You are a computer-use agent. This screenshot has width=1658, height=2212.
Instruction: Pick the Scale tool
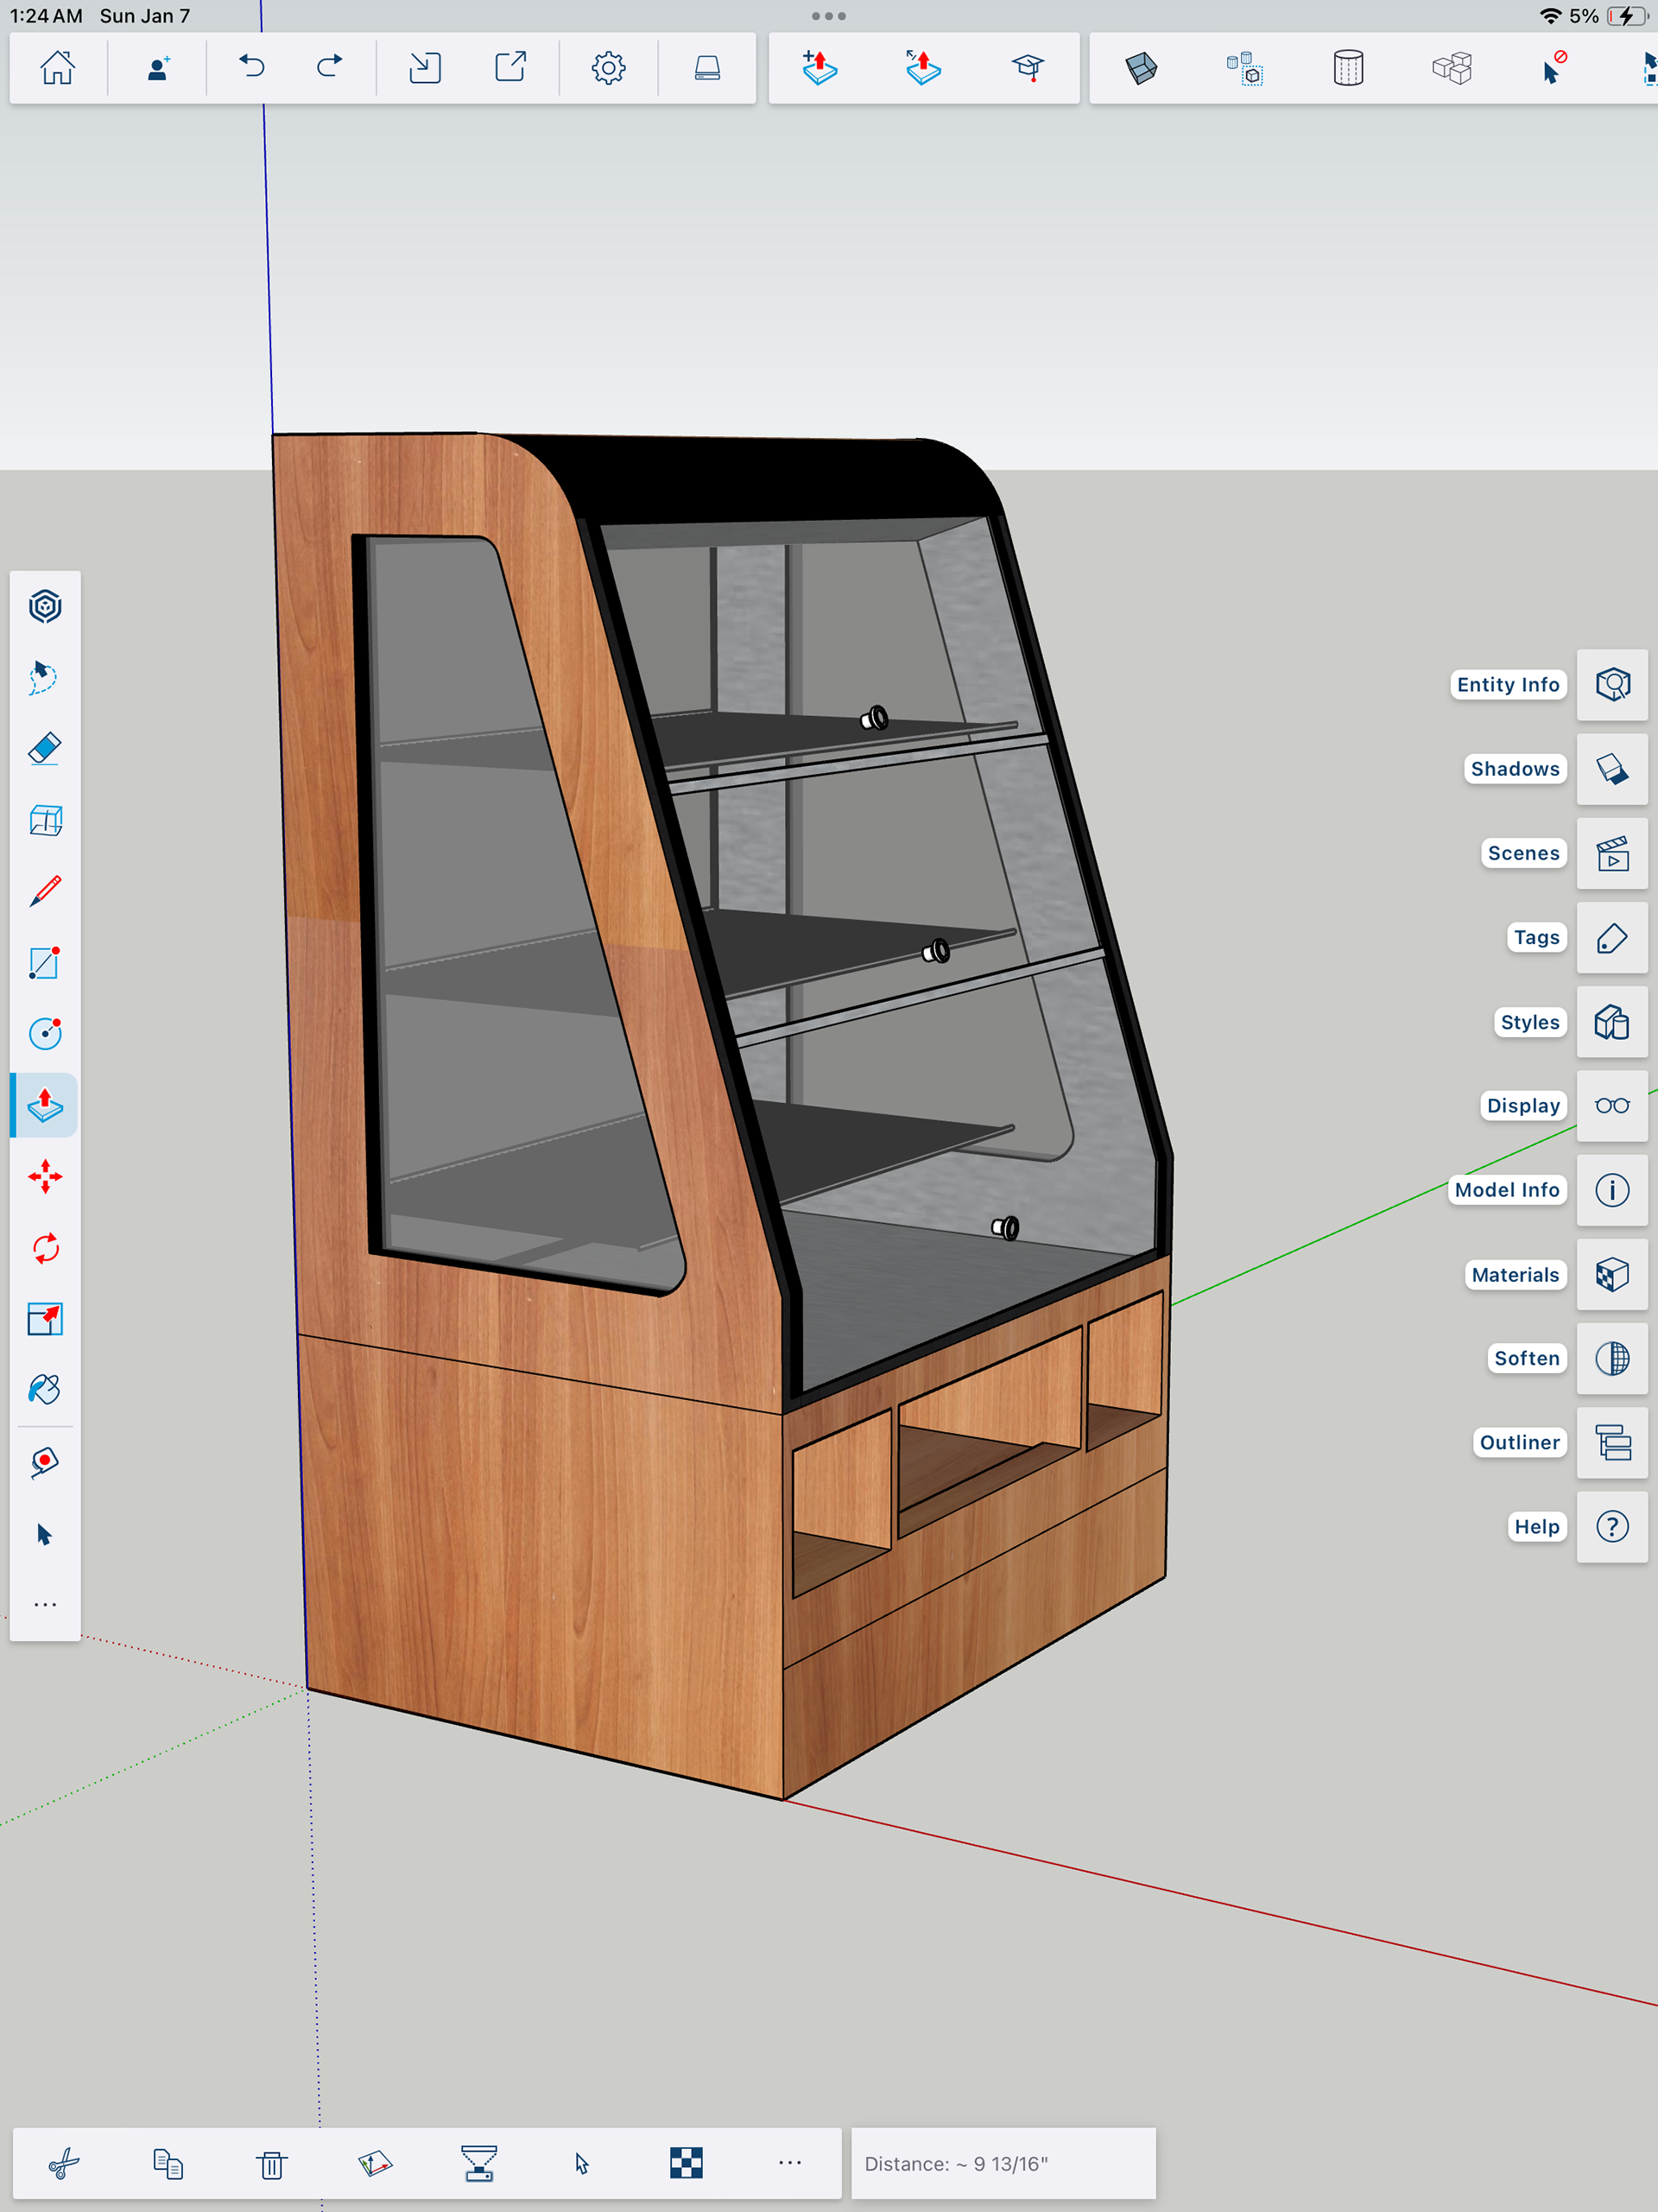tap(45, 1319)
